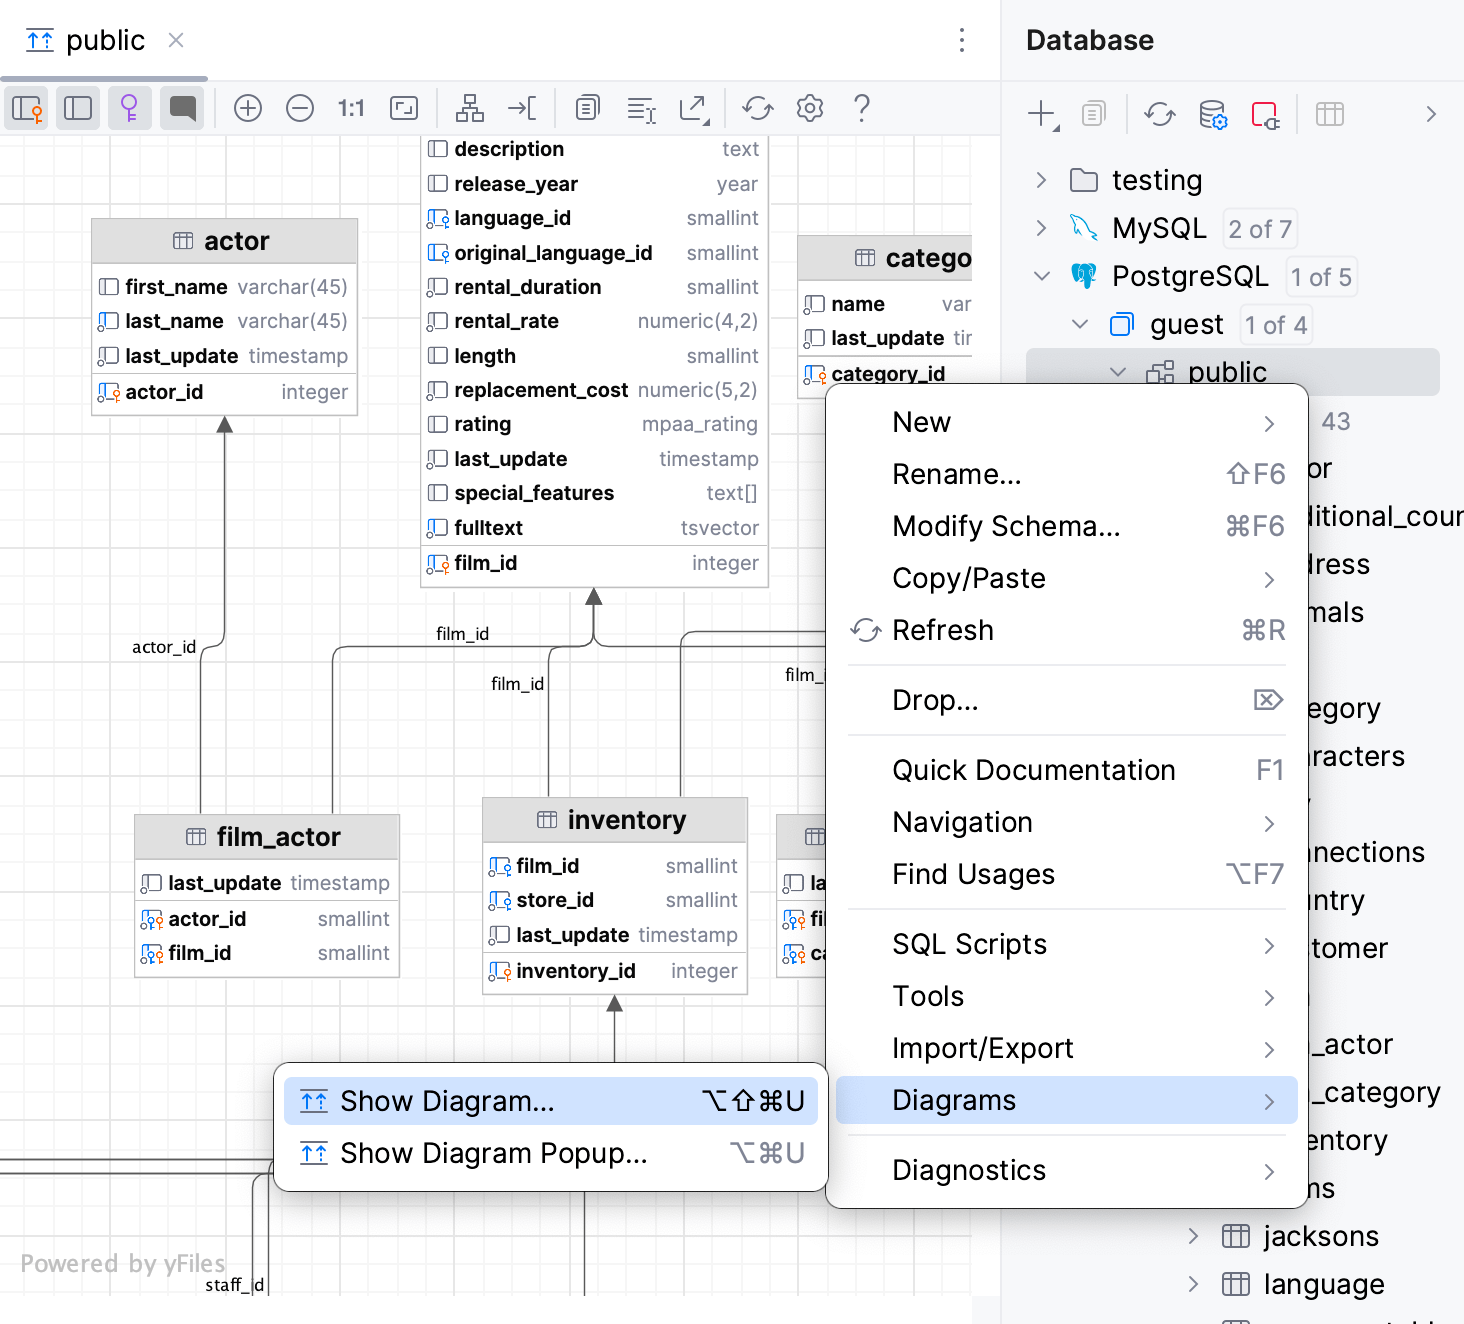Click the Powered by yFiles link
1464x1324 pixels.
(122, 1263)
